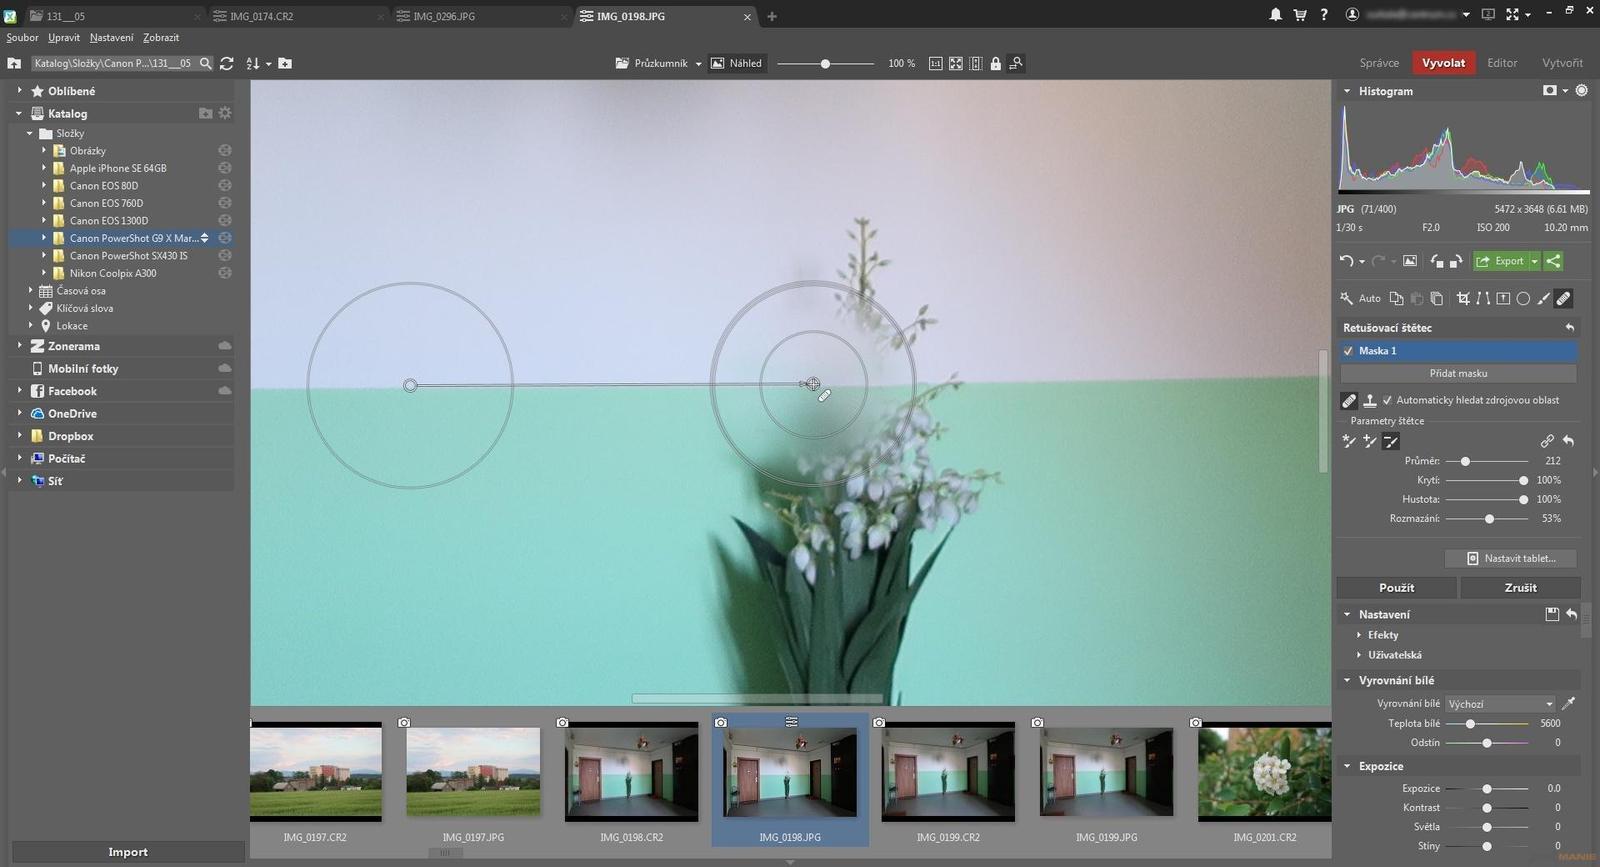Expand the Zonerama section
This screenshot has height=867, width=1600.
point(19,346)
